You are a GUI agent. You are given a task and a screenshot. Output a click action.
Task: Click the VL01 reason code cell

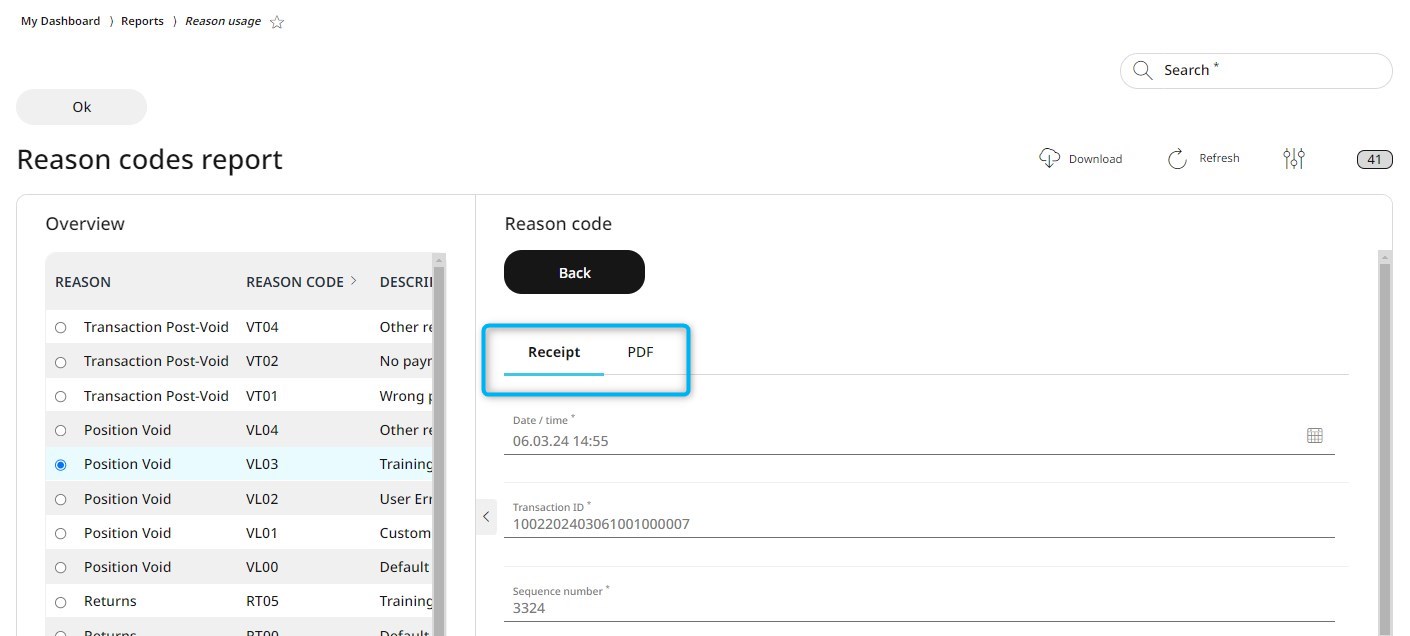point(262,533)
